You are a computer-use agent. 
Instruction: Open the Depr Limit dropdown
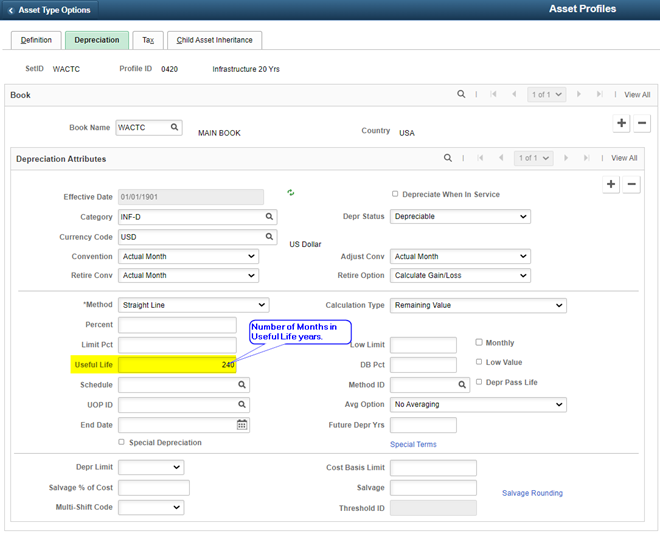pos(151,467)
